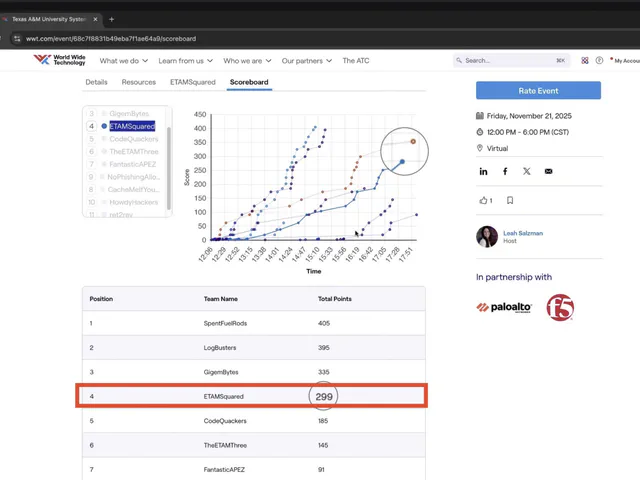The height and width of the screenshot is (480, 640).
Task: Click the Total Points column header
Action: [335, 299]
